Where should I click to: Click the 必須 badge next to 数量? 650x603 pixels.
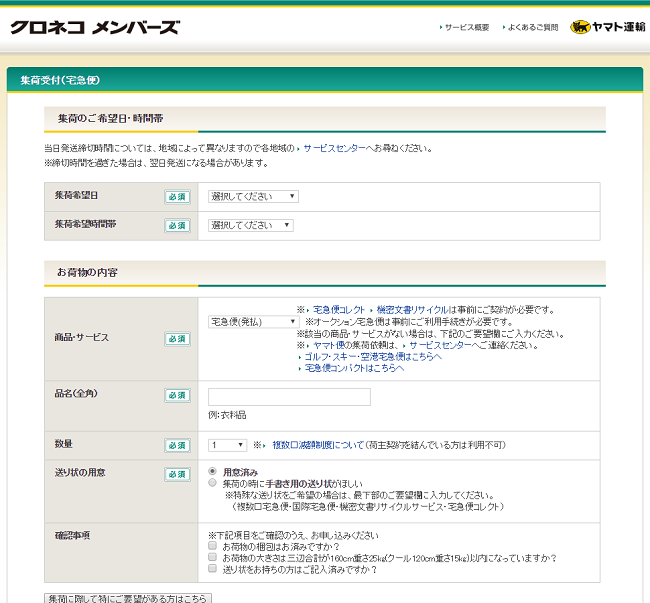tap(177, 446)
